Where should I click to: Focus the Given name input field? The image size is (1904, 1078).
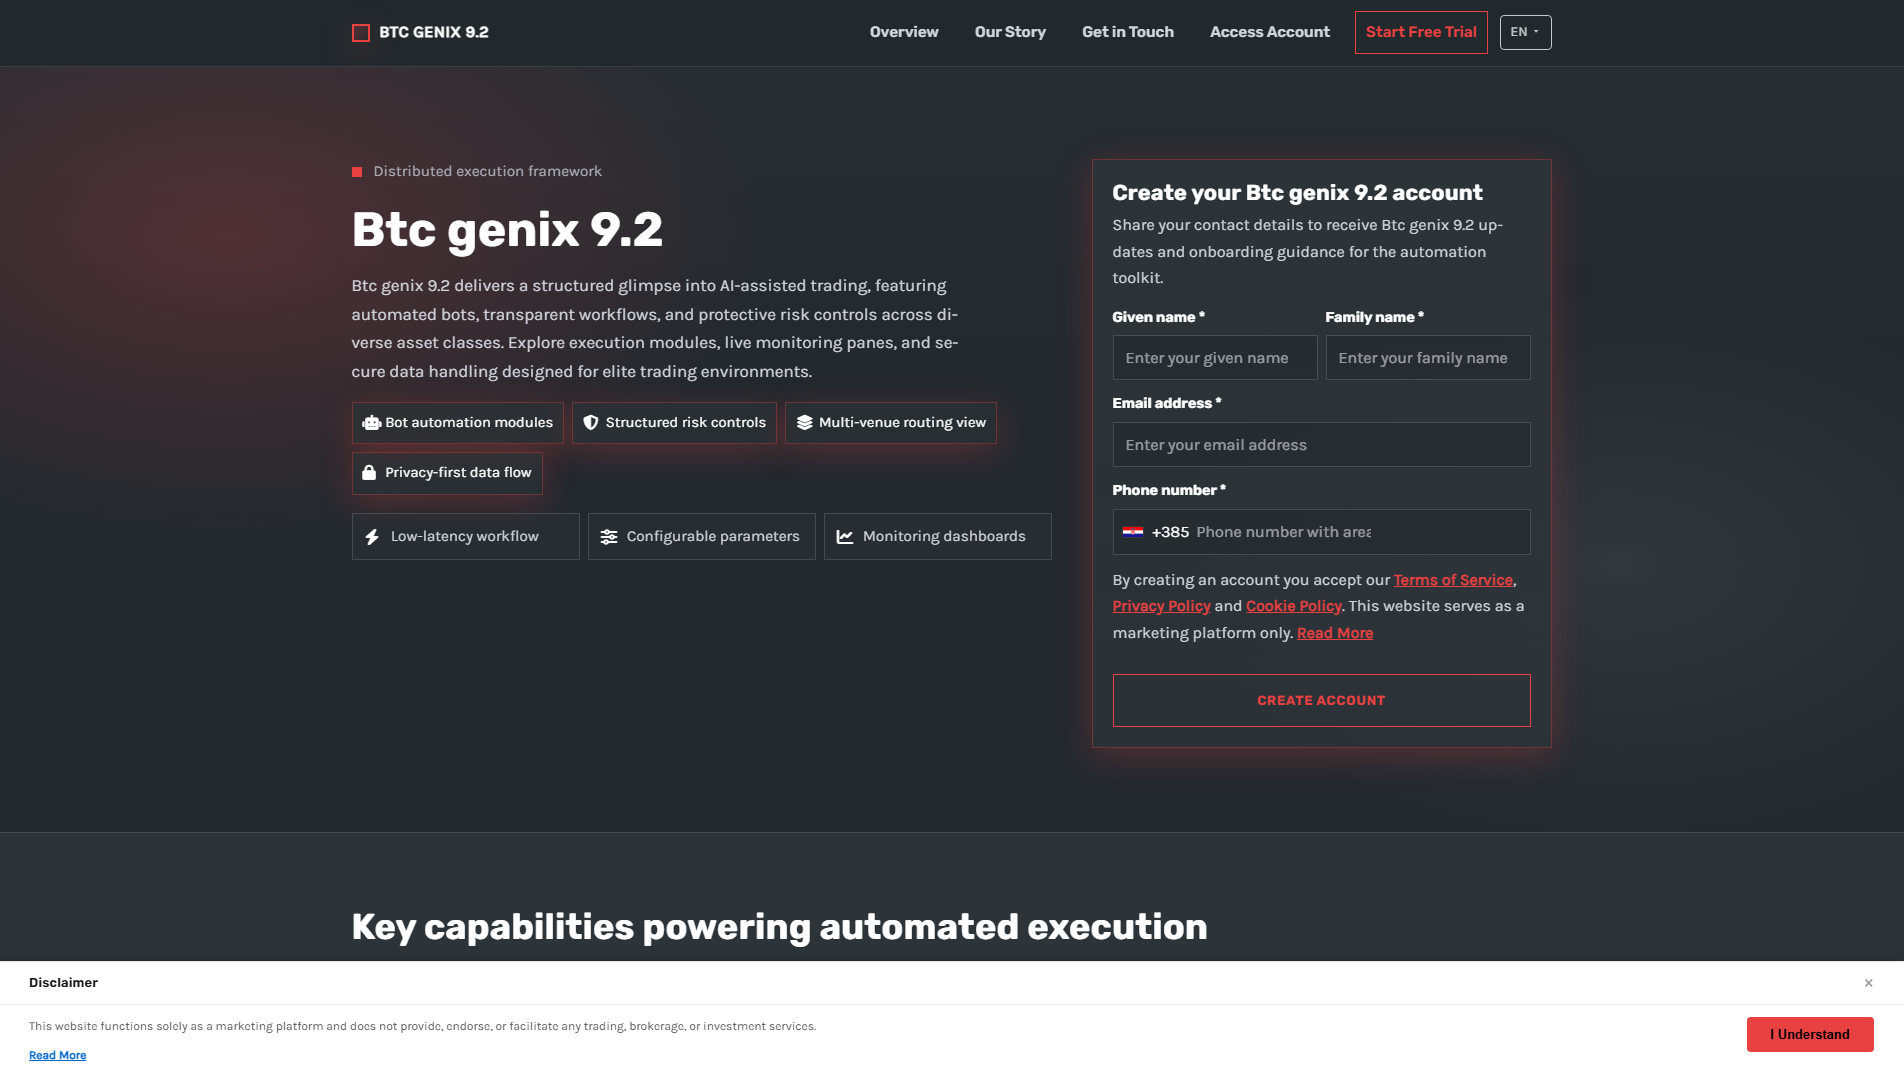1215,358
